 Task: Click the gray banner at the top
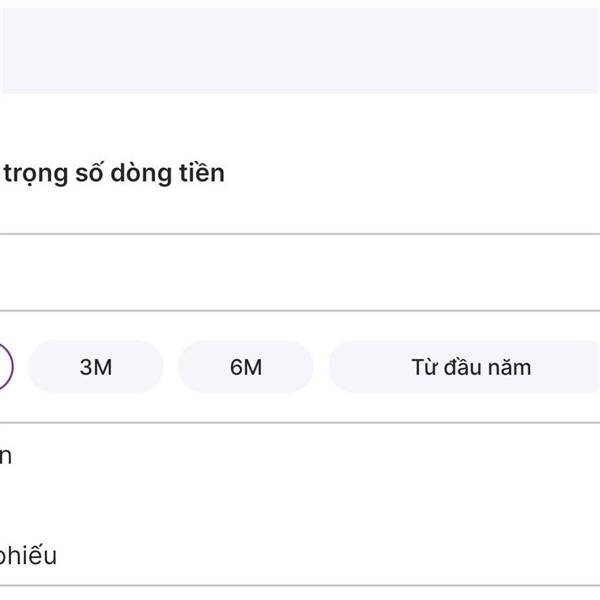[300, 50]
